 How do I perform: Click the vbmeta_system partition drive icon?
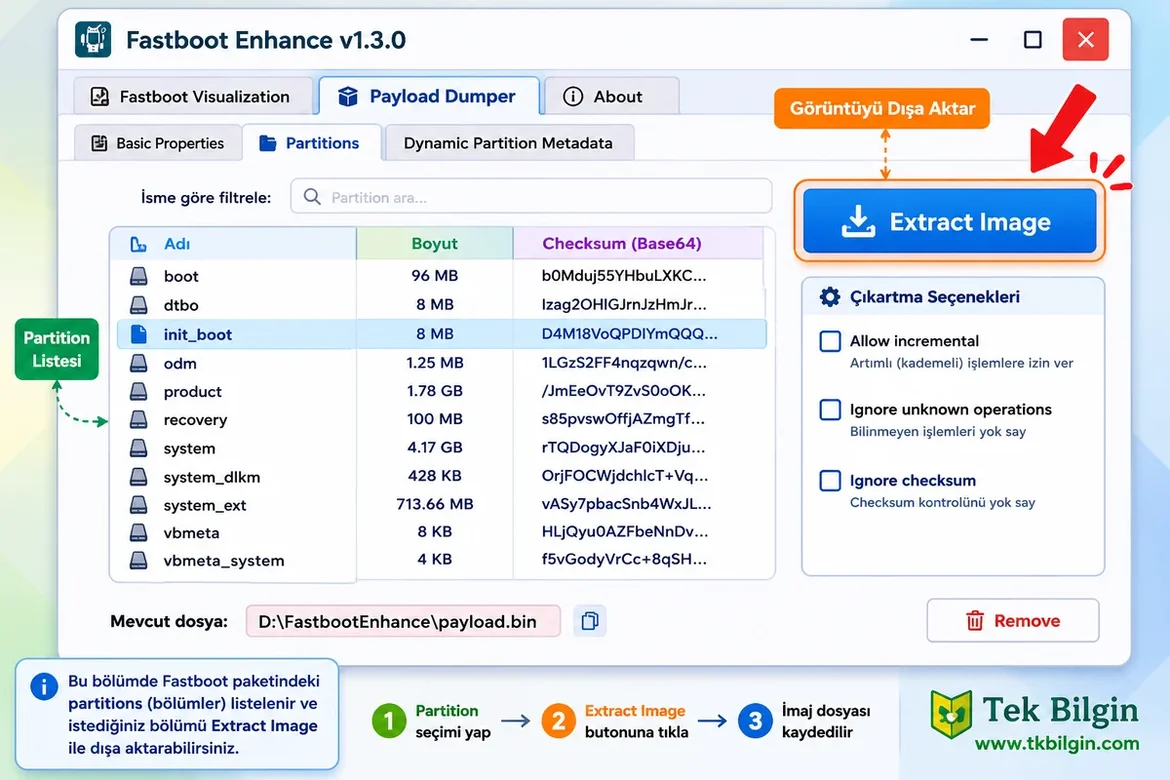pos(139,560)
